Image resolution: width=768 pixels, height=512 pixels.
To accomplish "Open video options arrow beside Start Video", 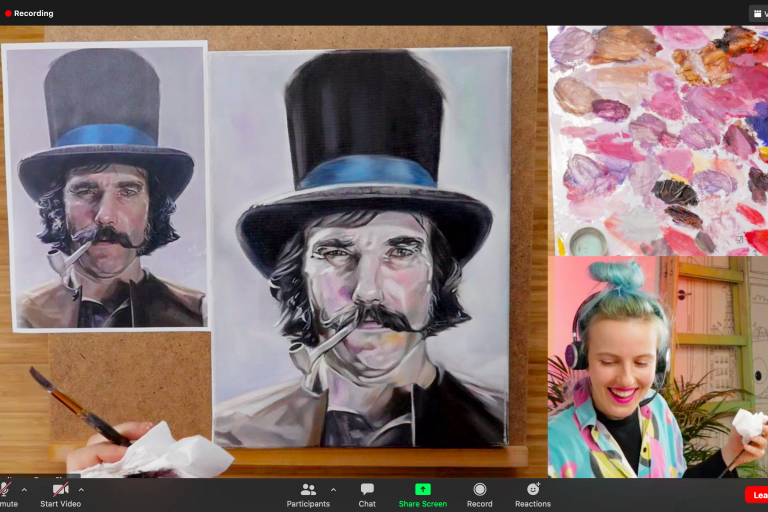I will click(81, 489).
